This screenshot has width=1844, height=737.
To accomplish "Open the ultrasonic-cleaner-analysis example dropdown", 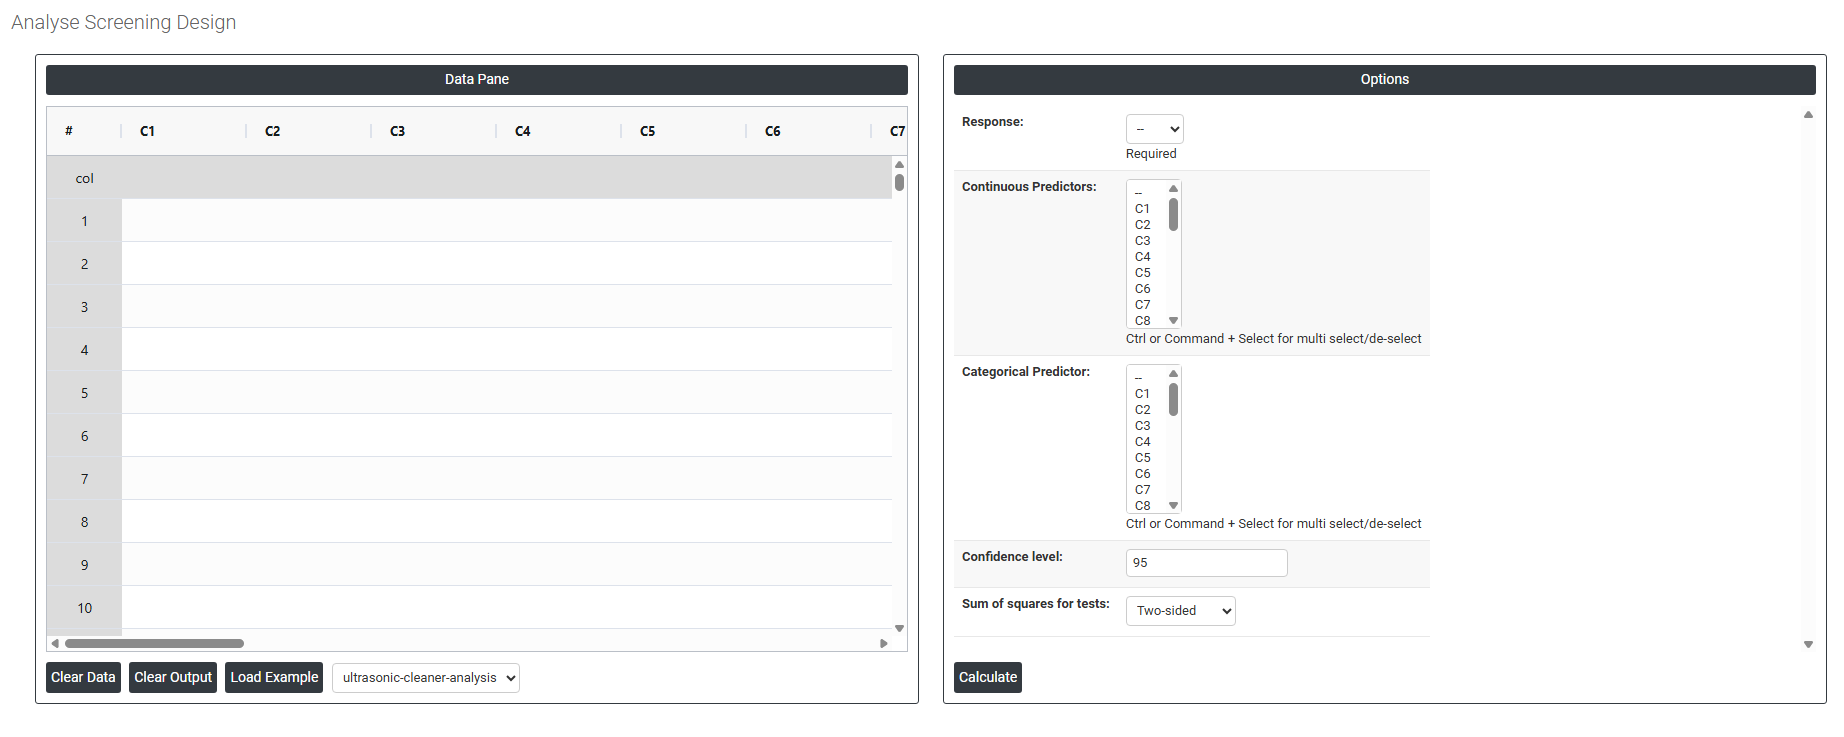I will [x=425, y=678].
